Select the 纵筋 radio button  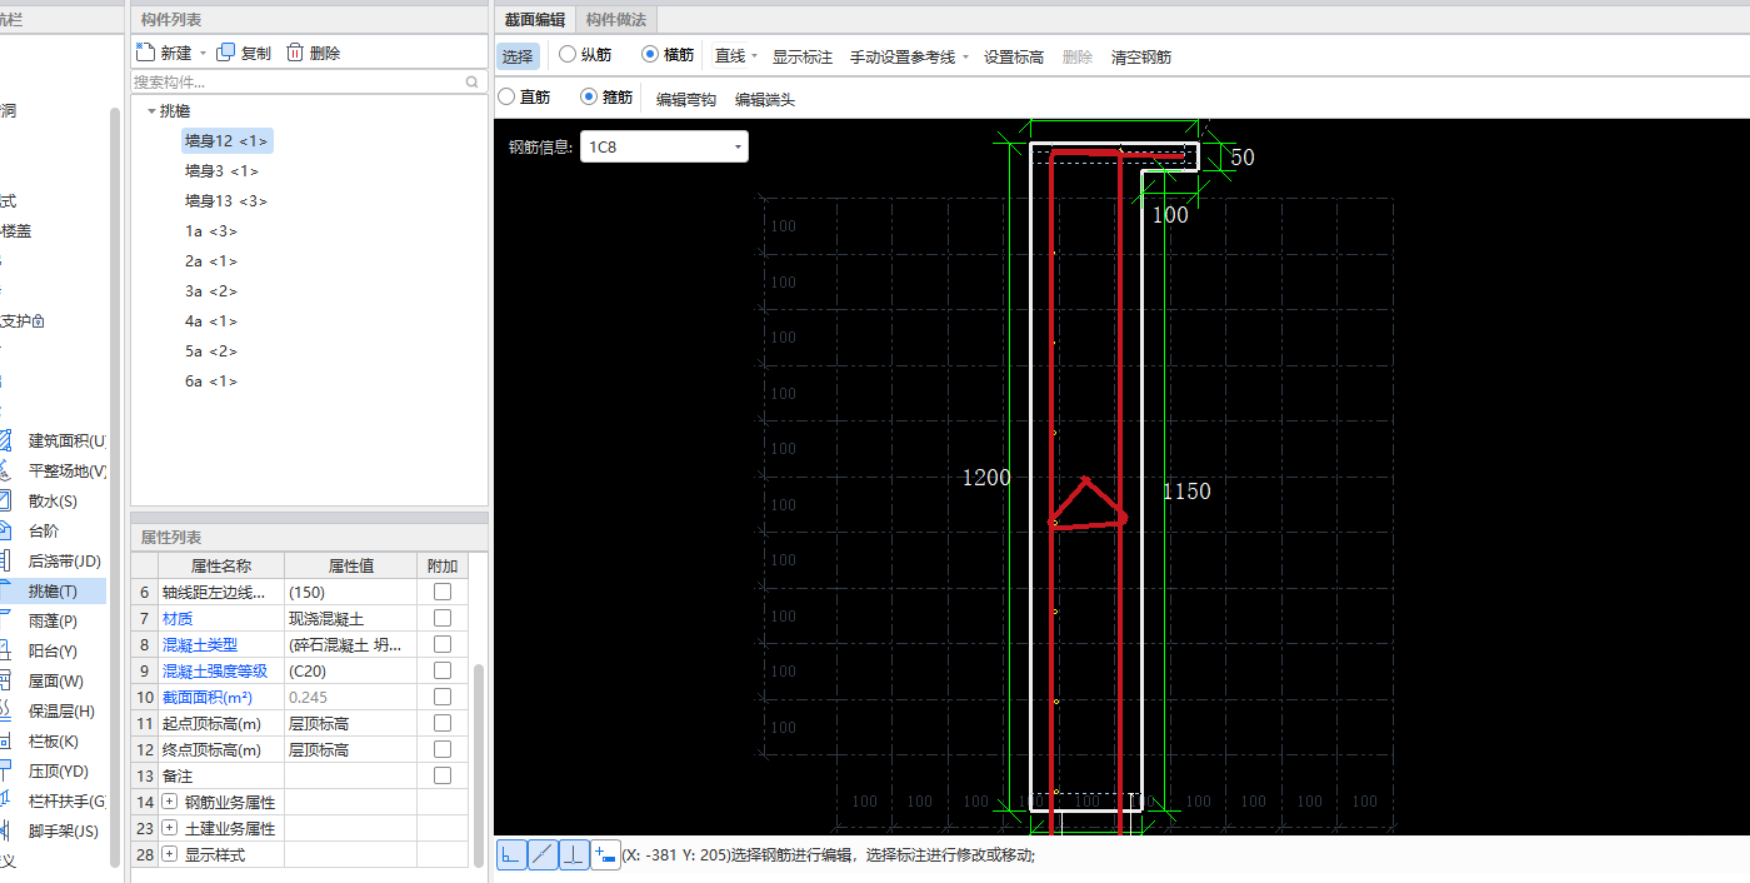pos(567,54)
